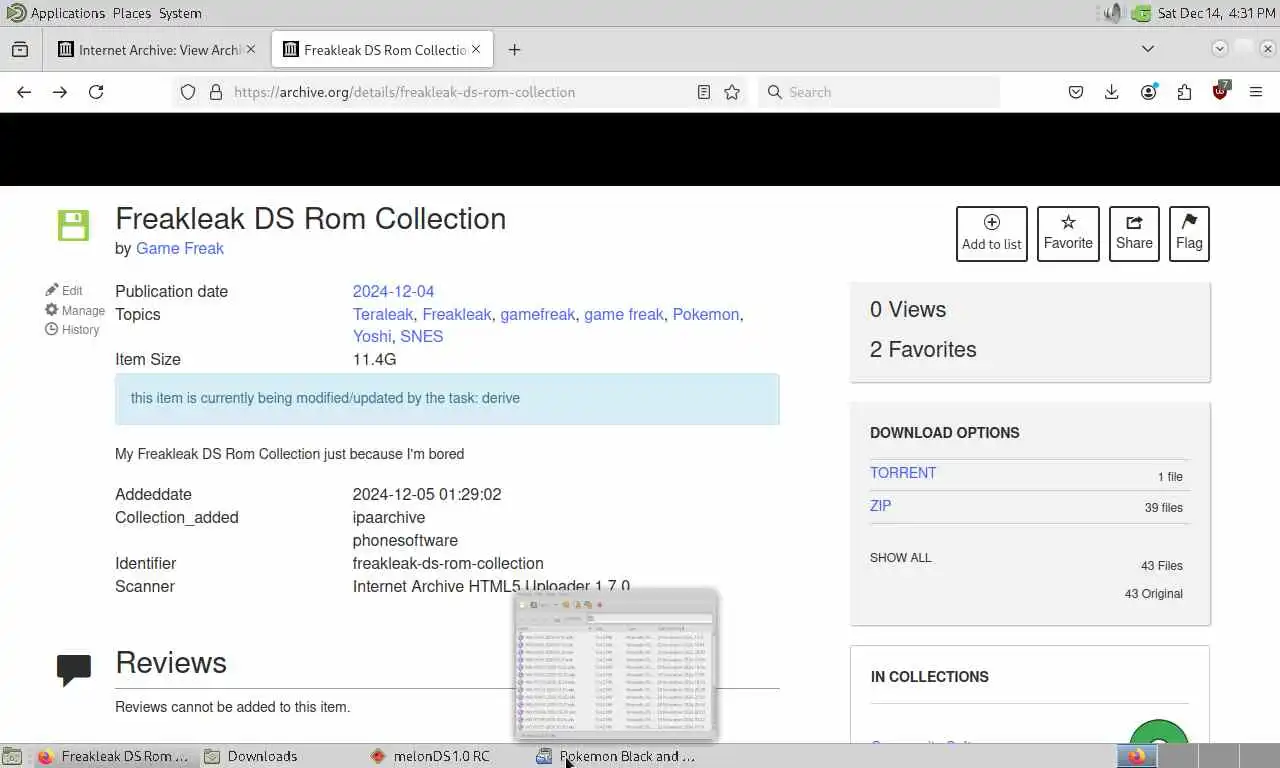Open the extensions puzzle icon

pyautogui.click(x=1184, y=92)
